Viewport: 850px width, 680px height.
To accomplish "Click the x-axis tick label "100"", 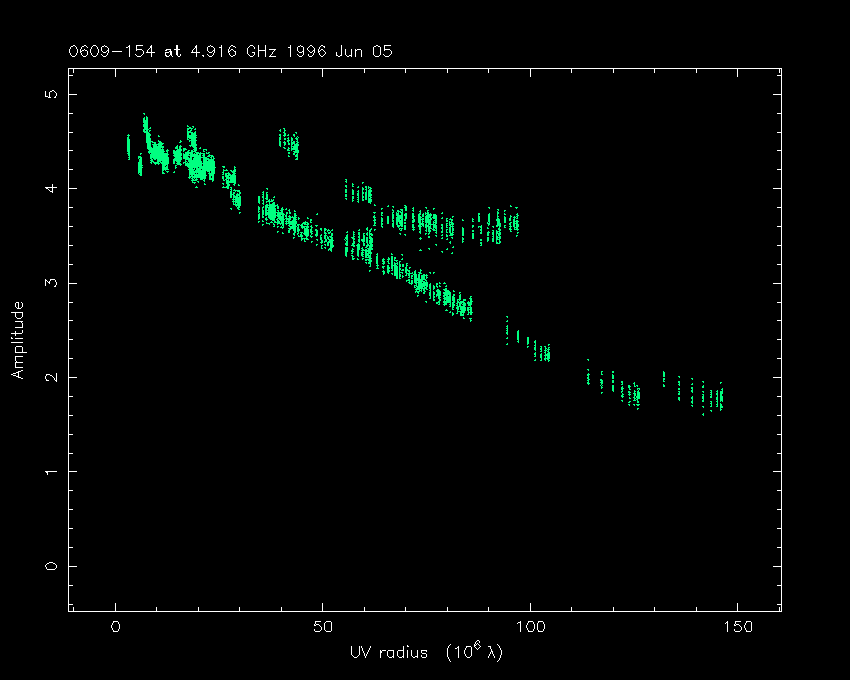I will pos(530,628).
